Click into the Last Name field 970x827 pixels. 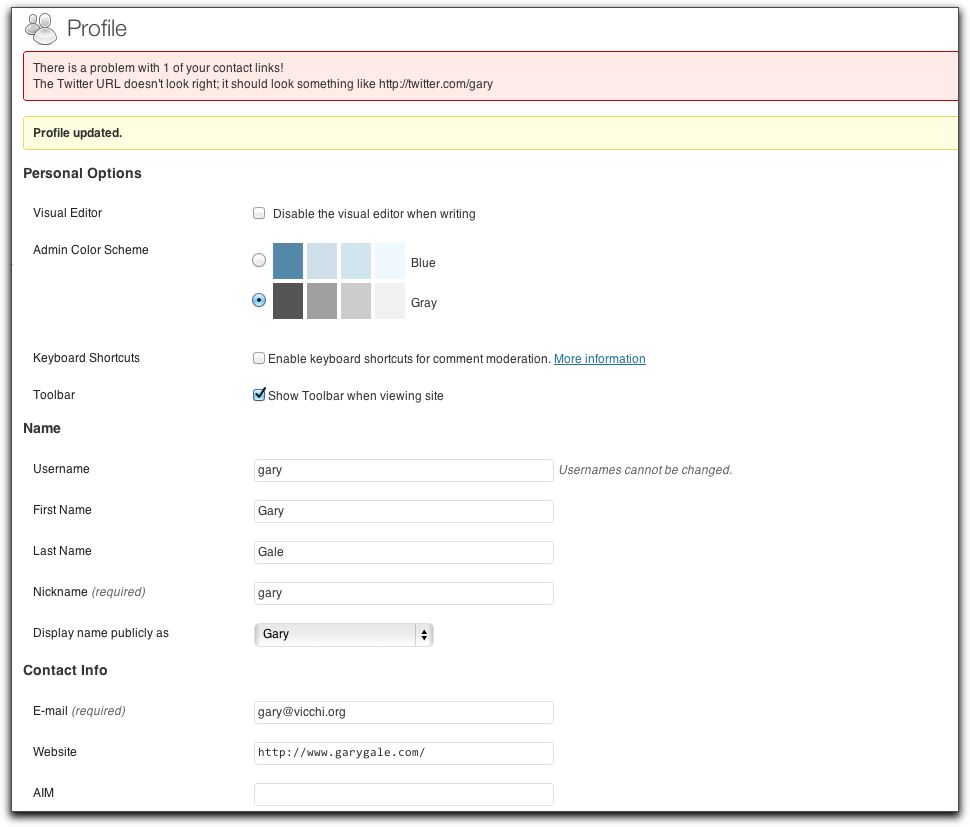403,552
